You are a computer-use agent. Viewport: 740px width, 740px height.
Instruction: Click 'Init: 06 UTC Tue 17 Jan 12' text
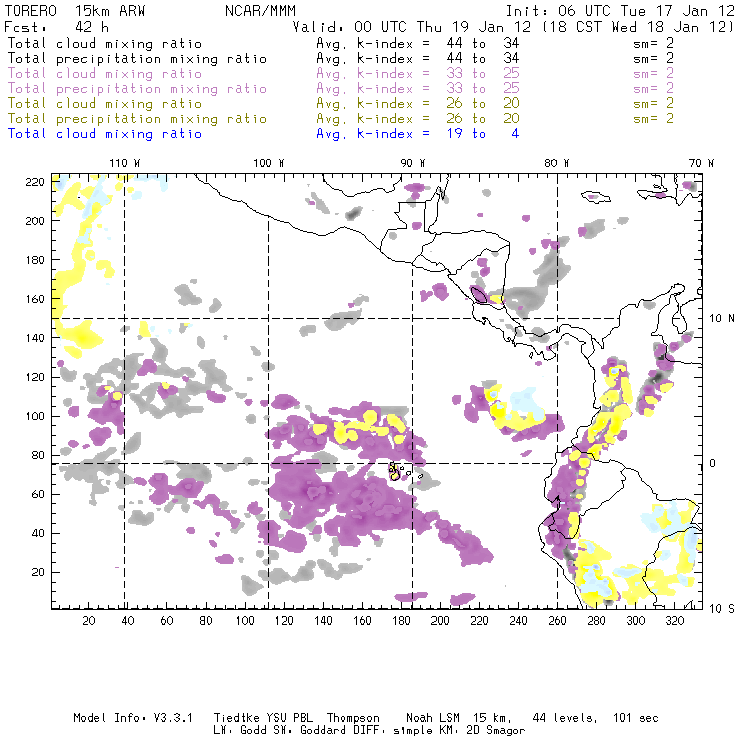620,11
